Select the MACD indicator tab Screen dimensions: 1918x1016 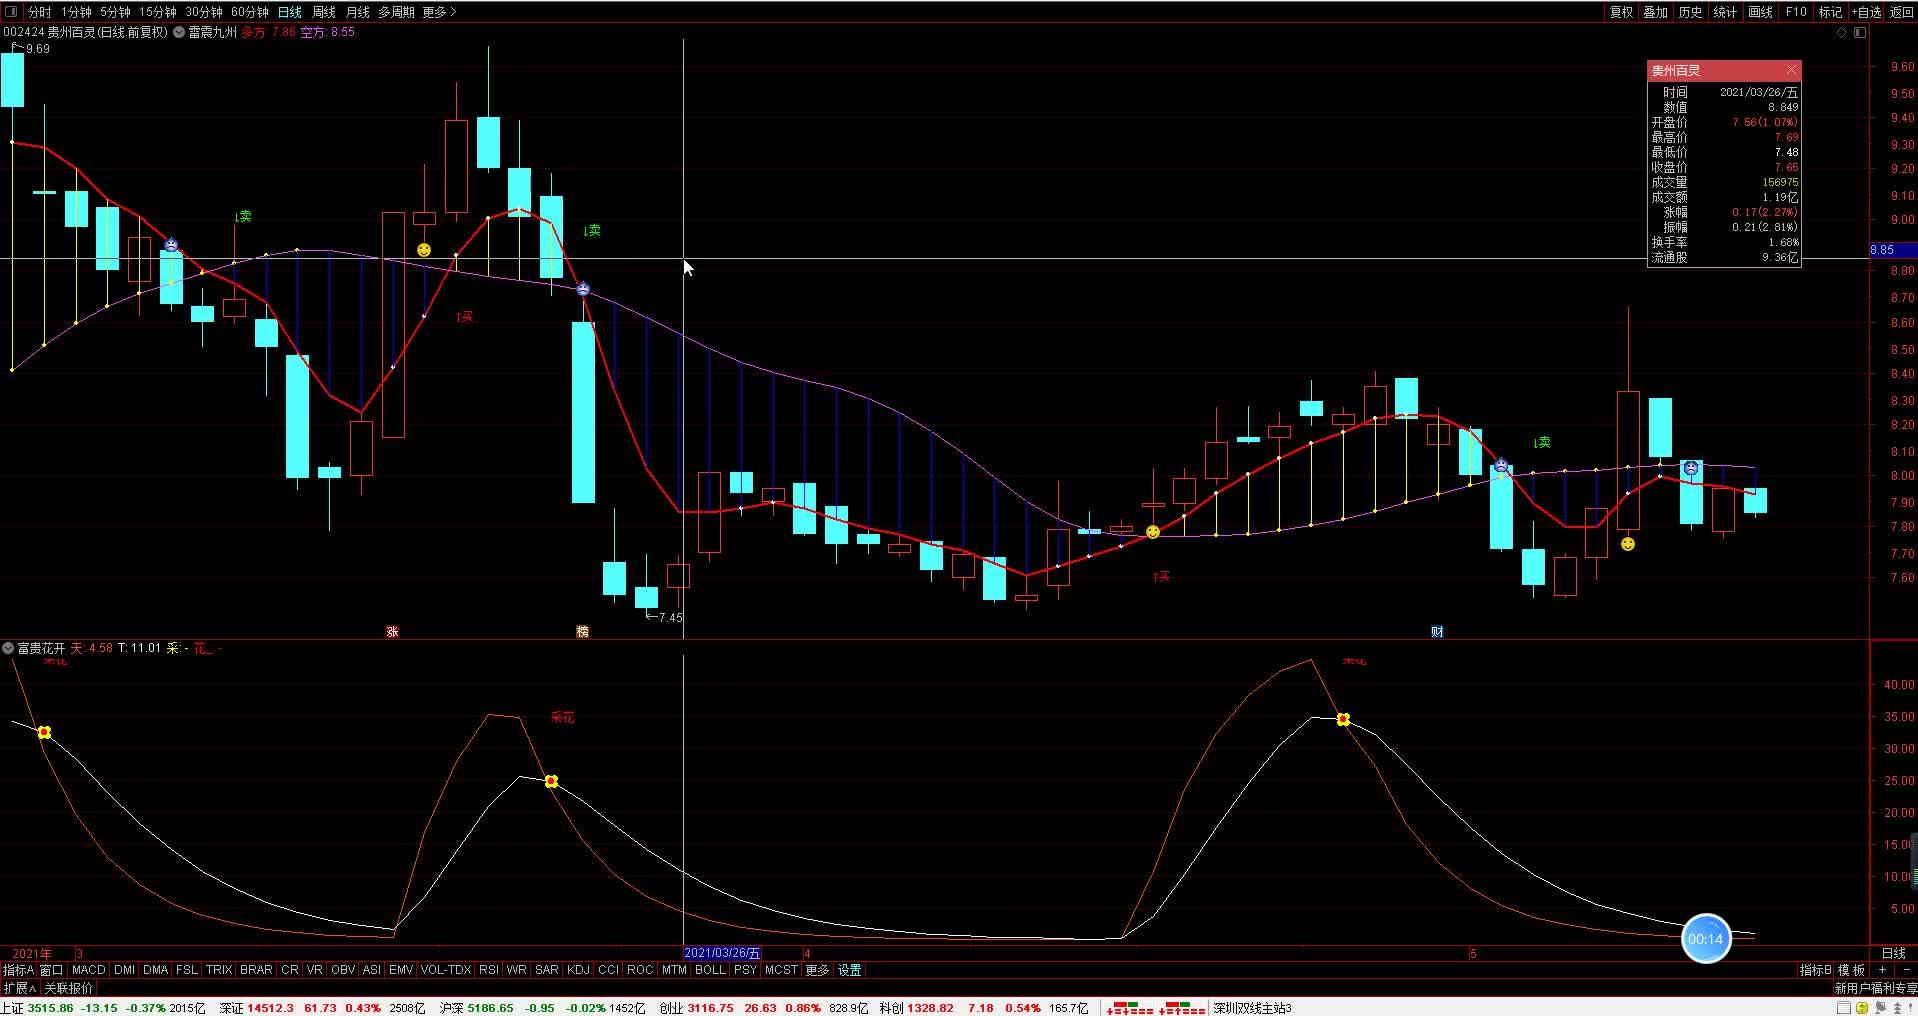coord(88,970)
